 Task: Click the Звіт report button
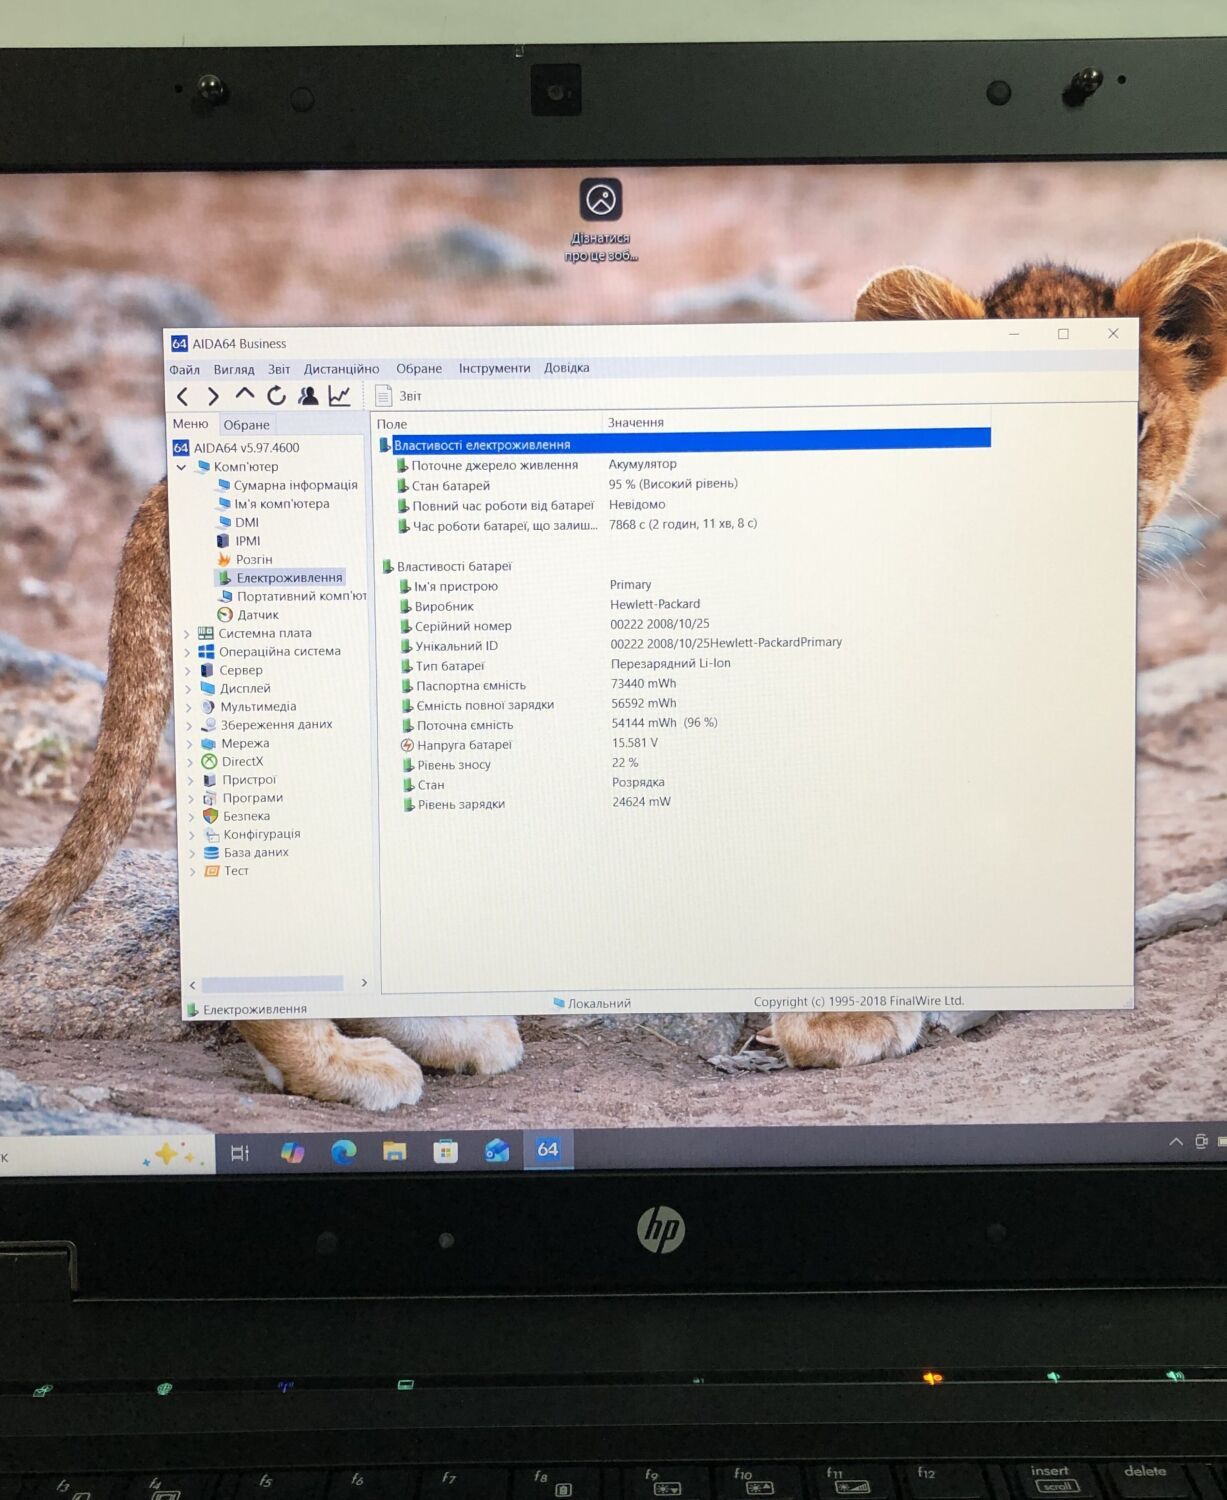(398, 396)
